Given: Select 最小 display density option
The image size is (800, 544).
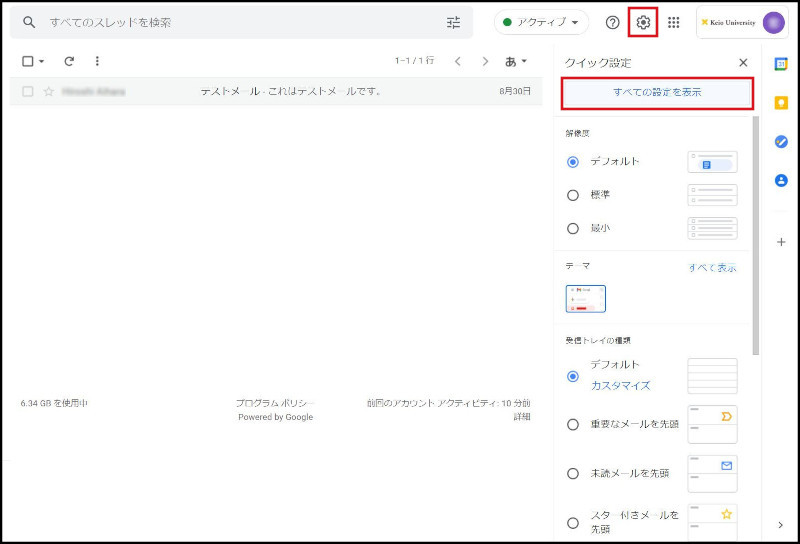Looking at the screenshot, I should click(x=573, y=228).
